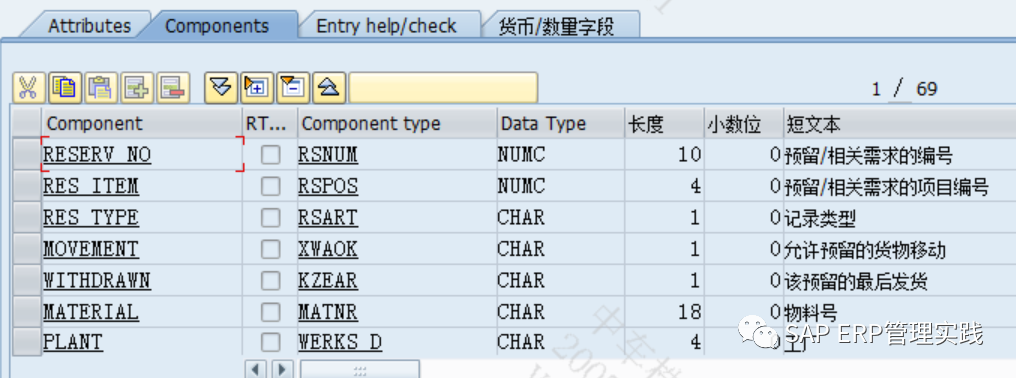Click the Collapse Include (minus) icon
The height and width of the screenshot is (378, 1016).
point(294,88)
